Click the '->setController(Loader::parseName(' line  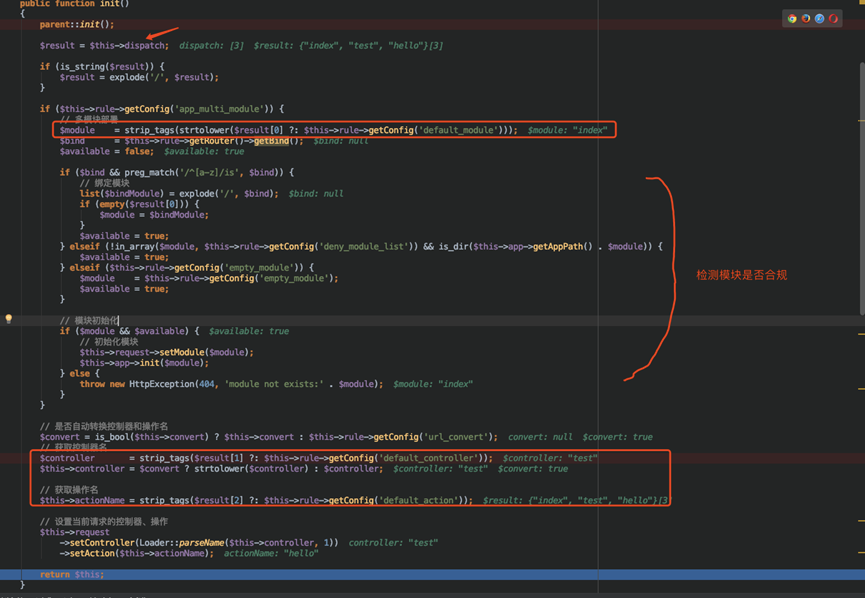pos(199,543)
